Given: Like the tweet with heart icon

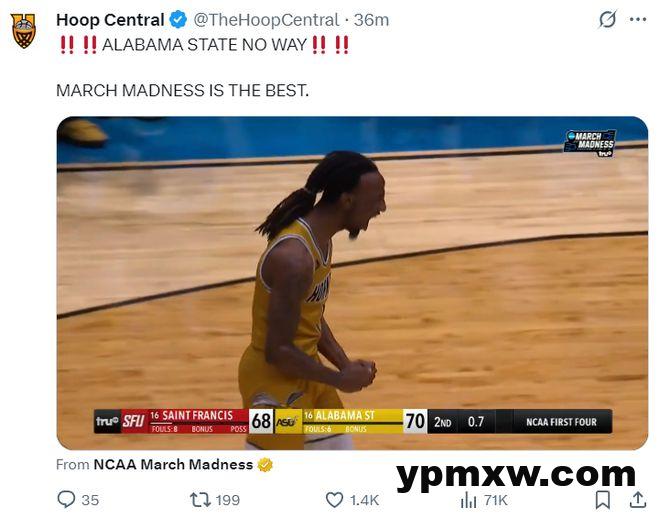Looking at the screenshot, I should click(335, 499).
